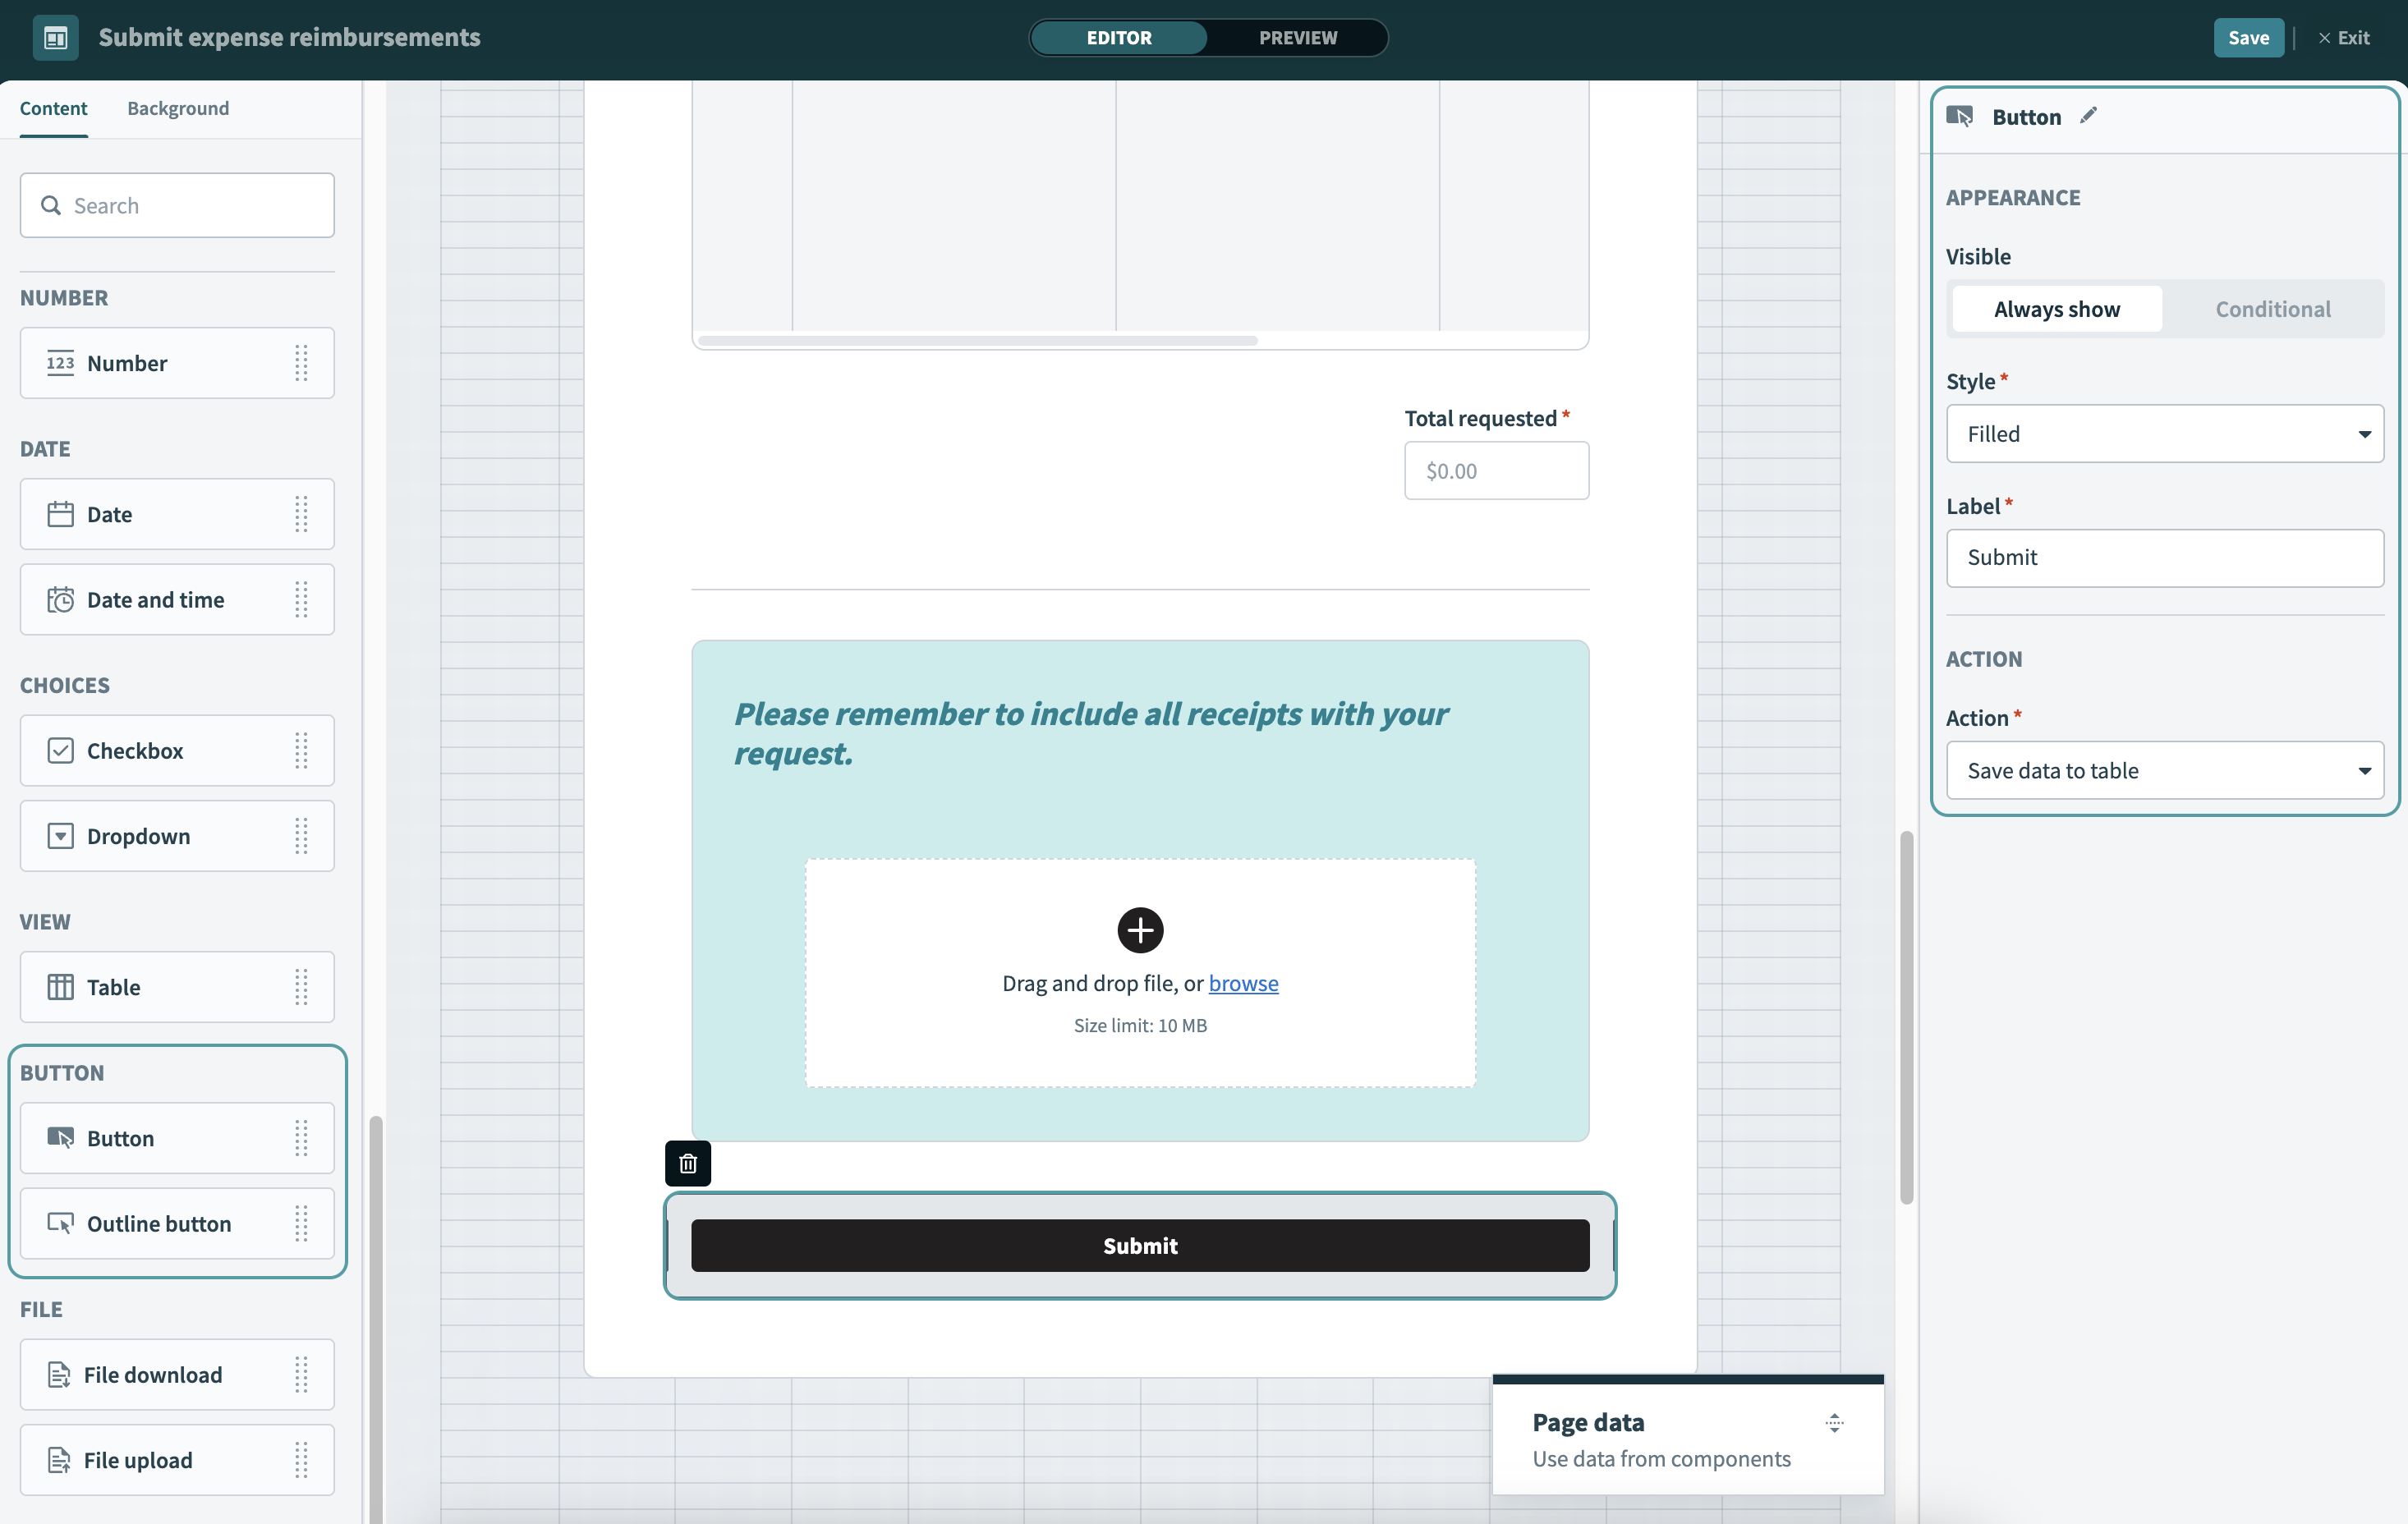Click the plus icon in file upload area
Viewport: 2408px width, 1524px height.
pos(1140,930)
